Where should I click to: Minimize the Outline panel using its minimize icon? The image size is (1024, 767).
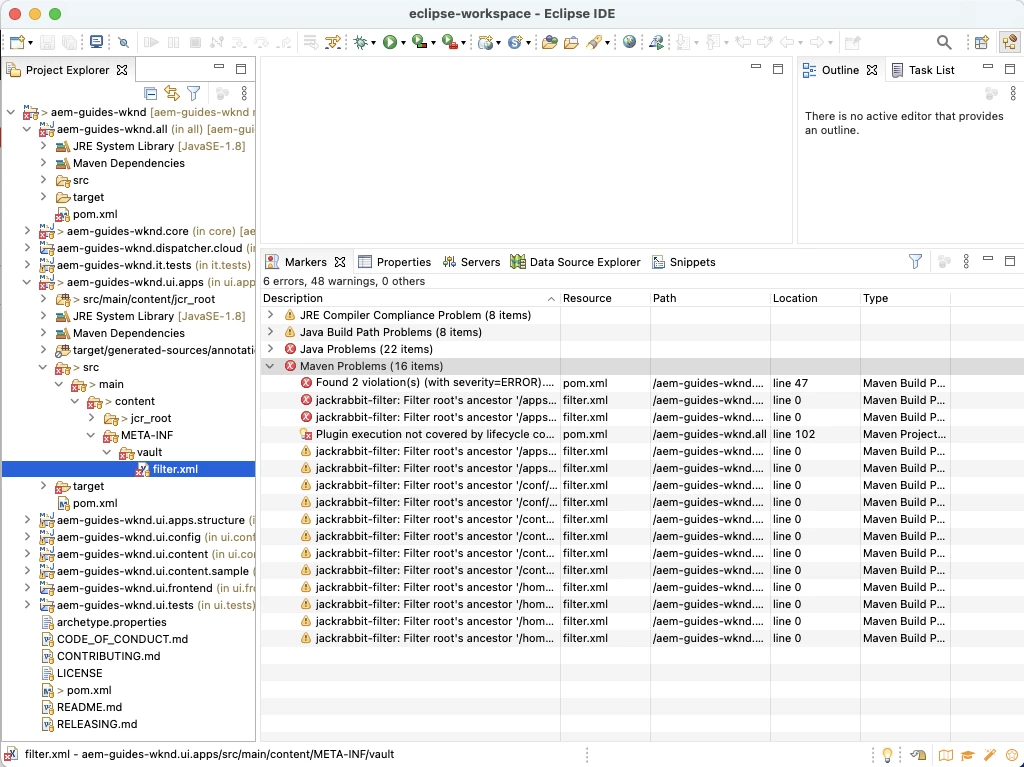987,67
